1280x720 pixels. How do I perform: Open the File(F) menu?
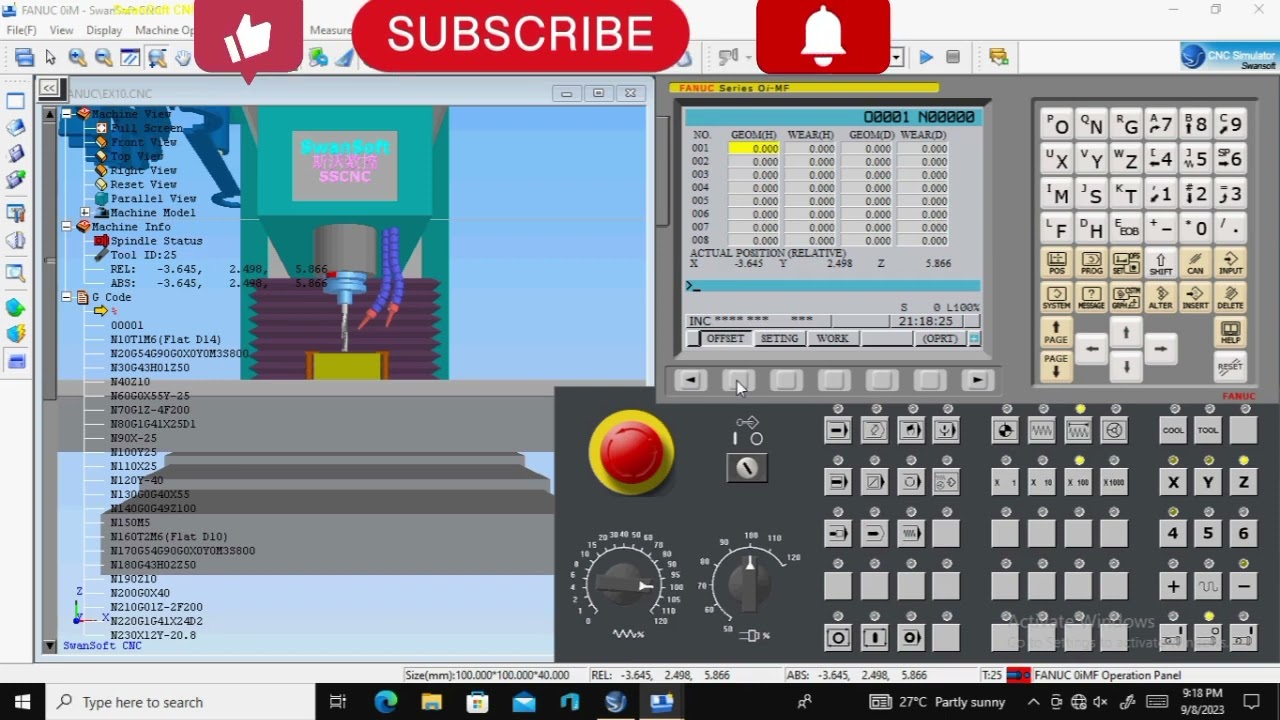[x=21, y=30]
